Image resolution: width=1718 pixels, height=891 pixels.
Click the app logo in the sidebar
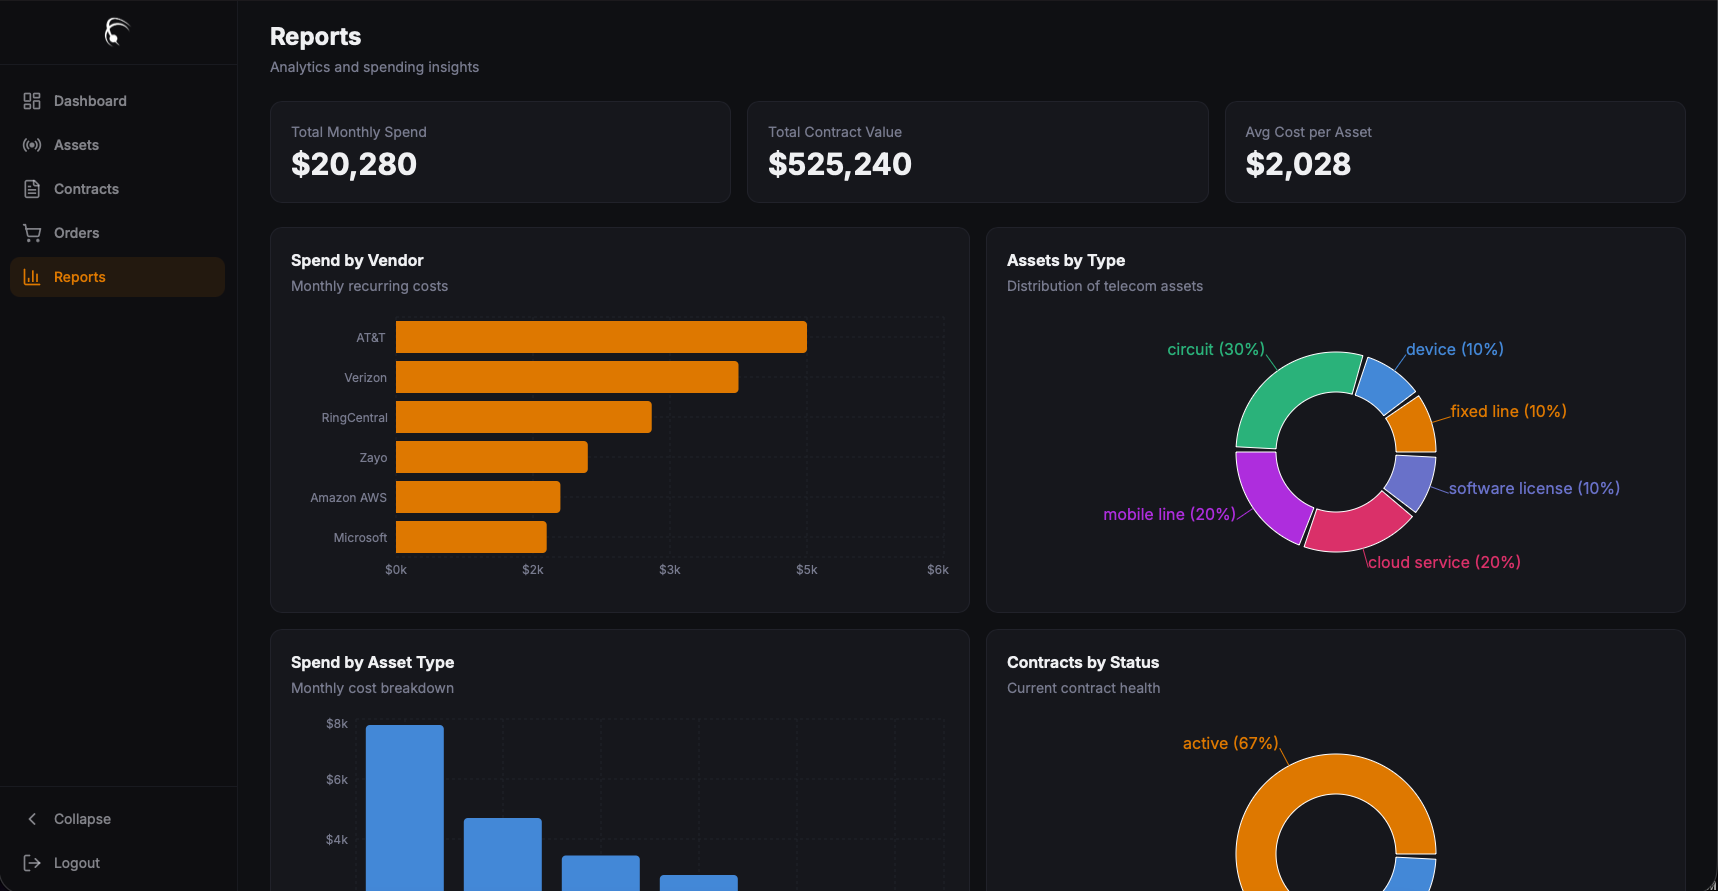[117, 32]
